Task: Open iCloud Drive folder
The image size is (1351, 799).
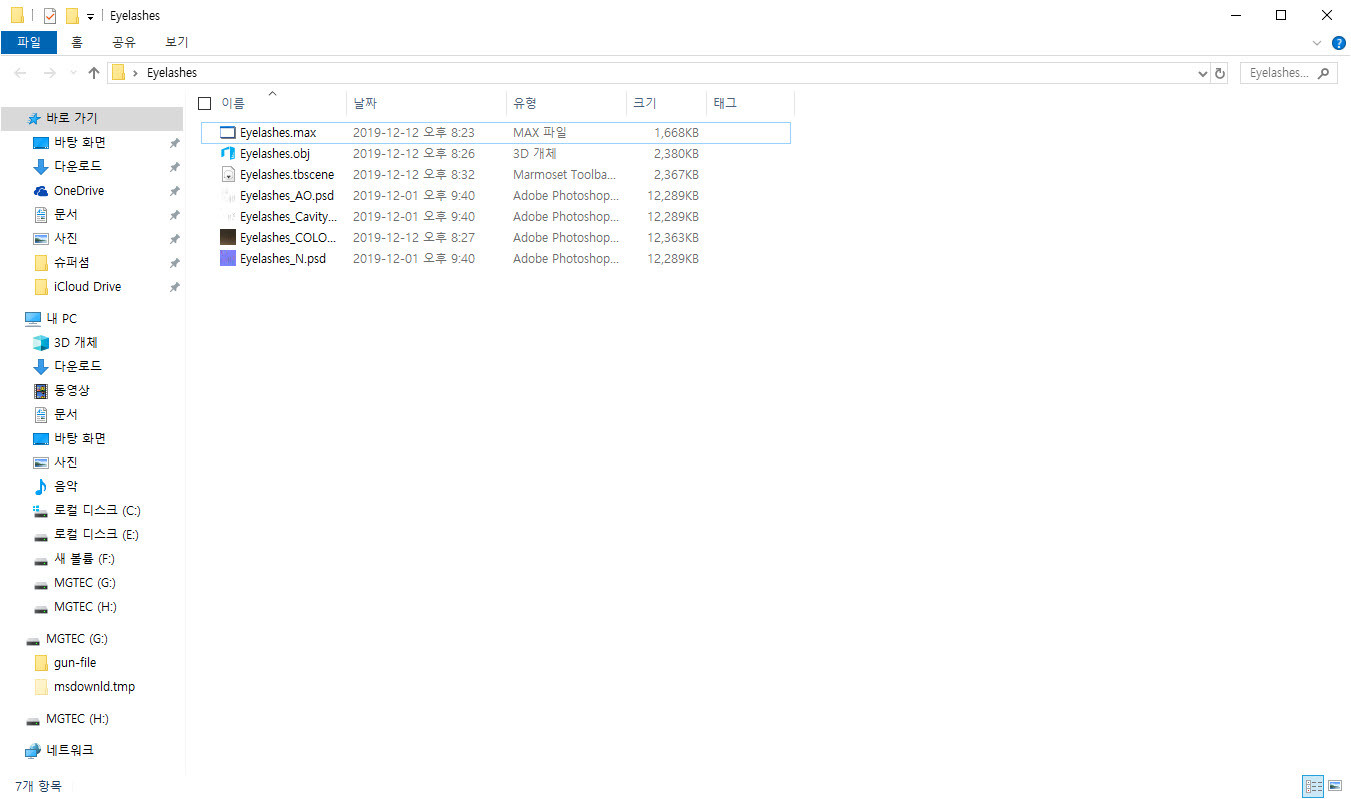Action: pyautogui.click(x=87, y=286)
